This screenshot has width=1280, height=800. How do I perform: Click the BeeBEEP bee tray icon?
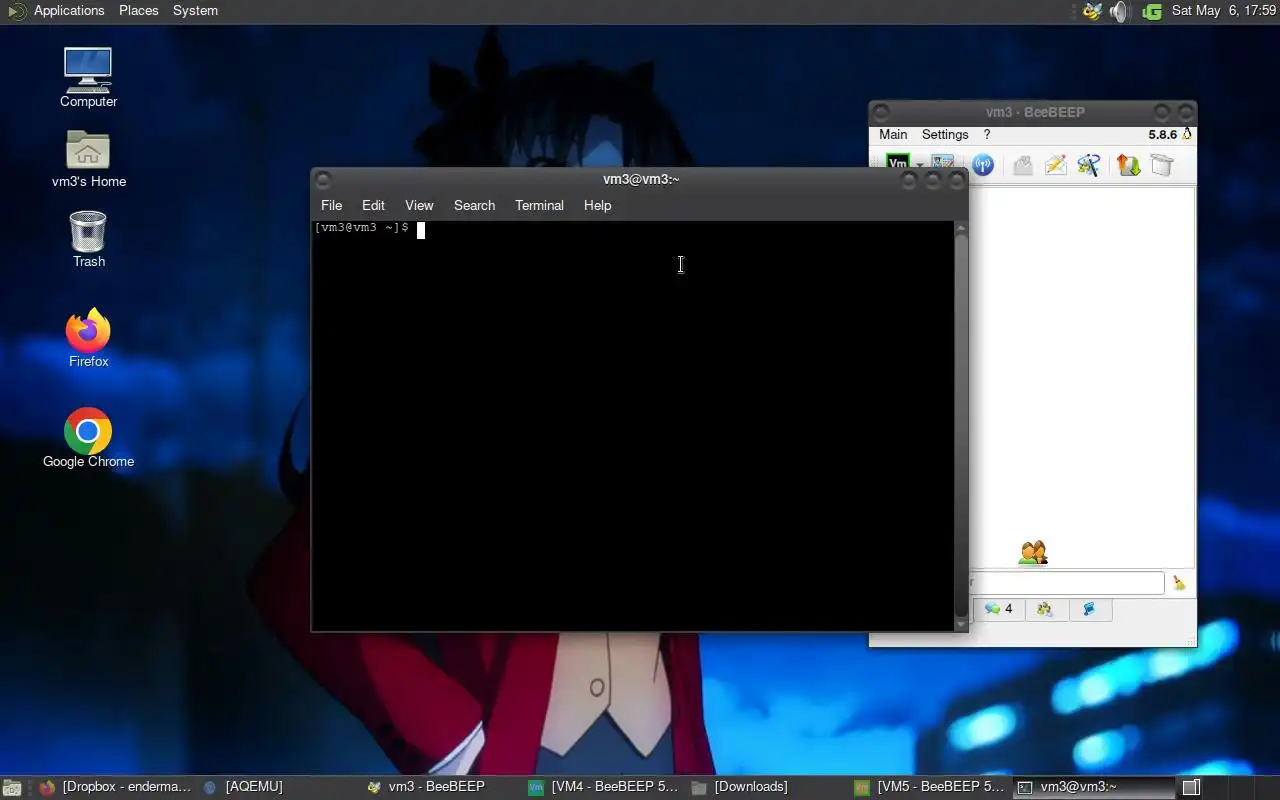point(1092,11)
